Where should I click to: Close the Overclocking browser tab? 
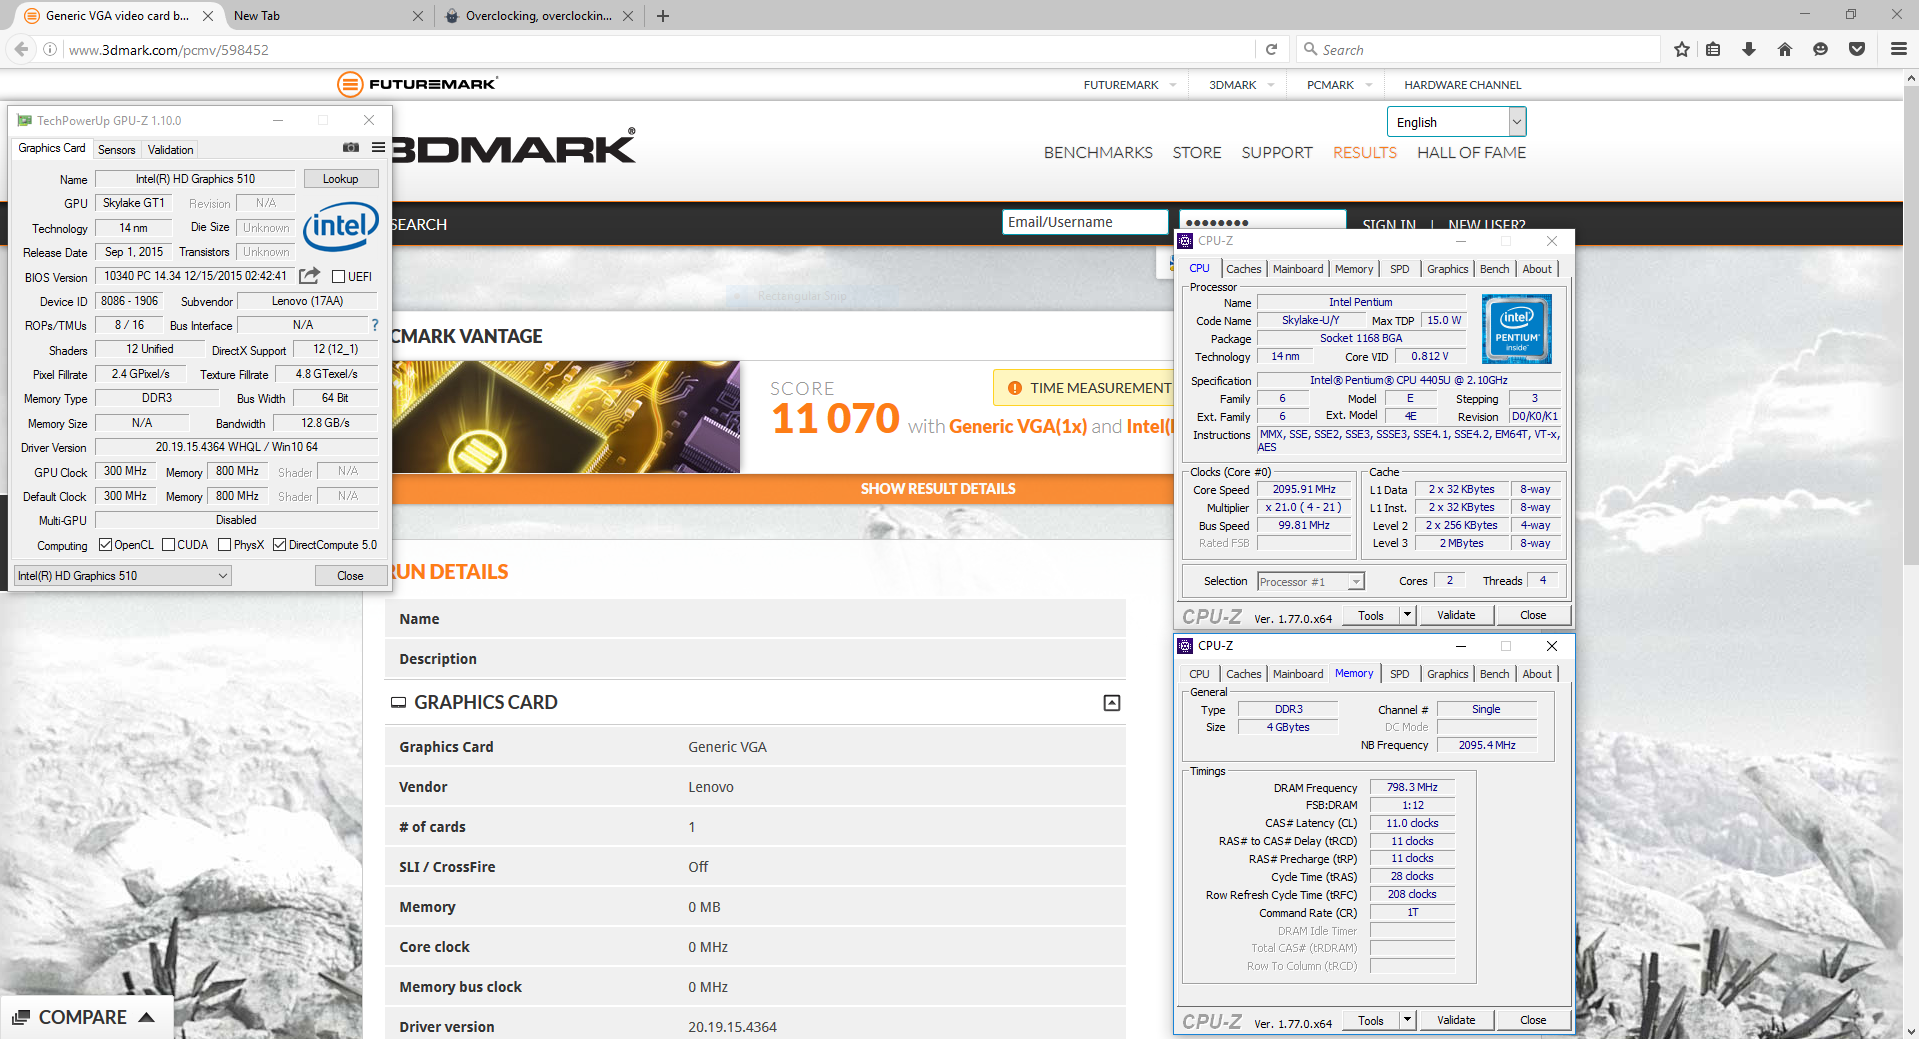(x=628, y=16)
